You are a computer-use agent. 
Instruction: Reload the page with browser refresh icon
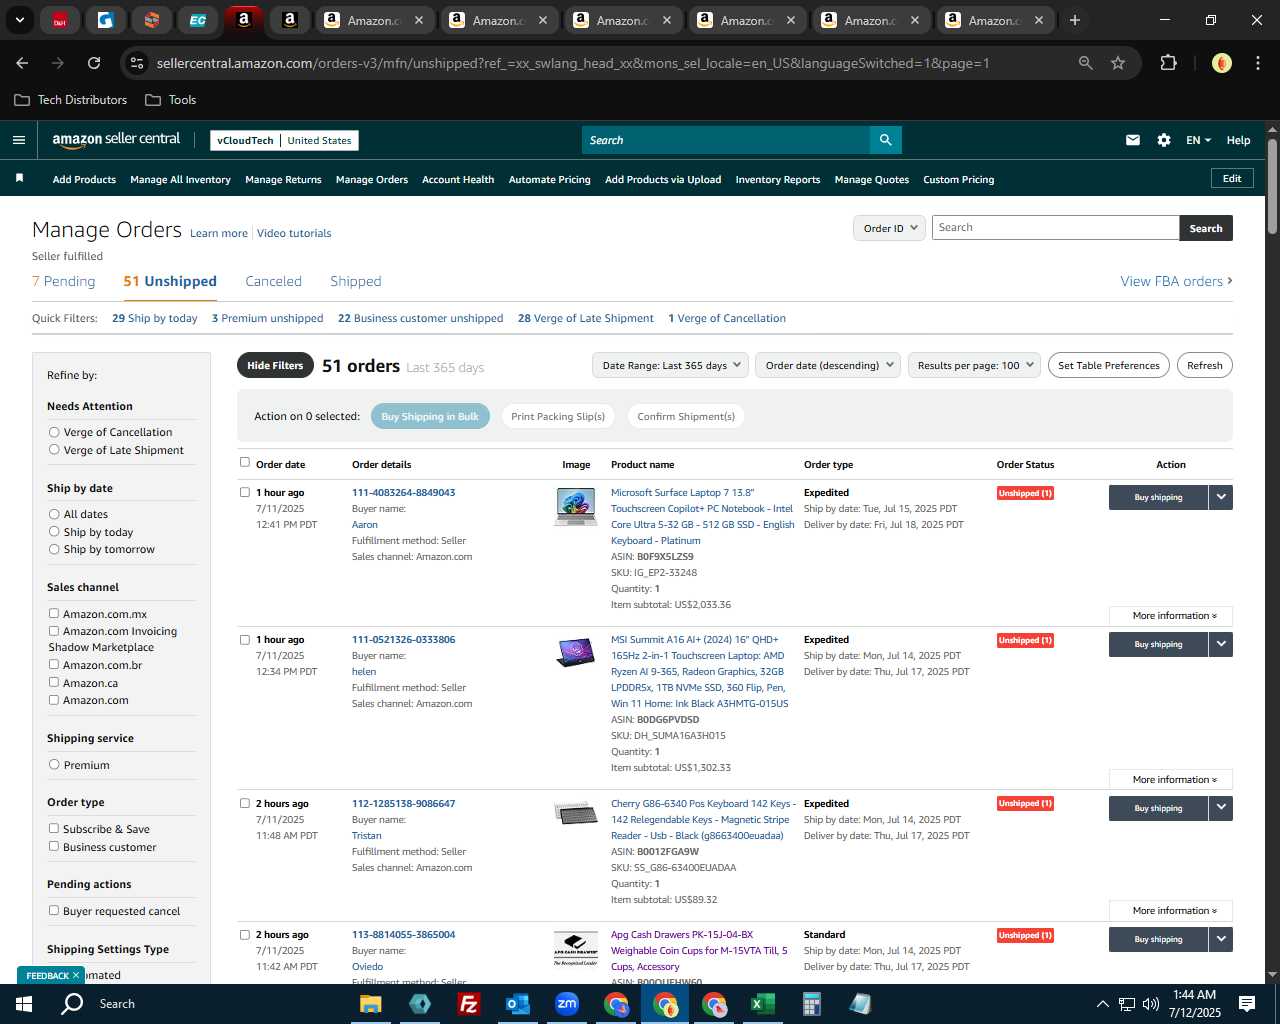tap(94, 63)
